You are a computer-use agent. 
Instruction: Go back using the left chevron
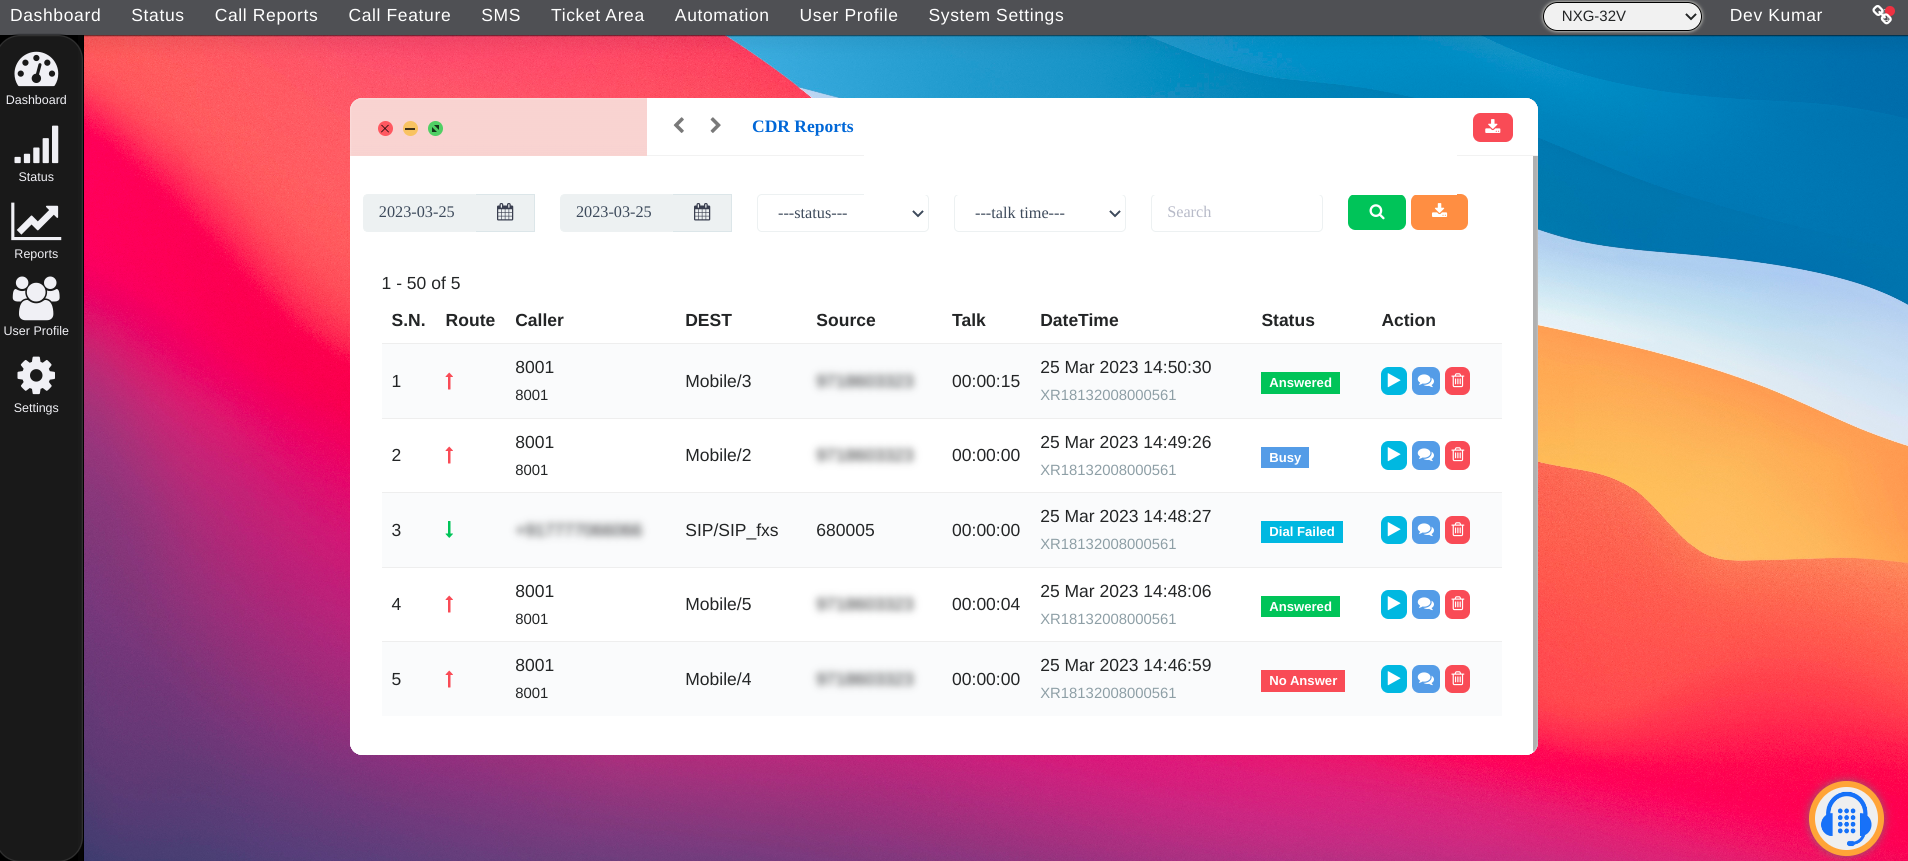[679, 126]
